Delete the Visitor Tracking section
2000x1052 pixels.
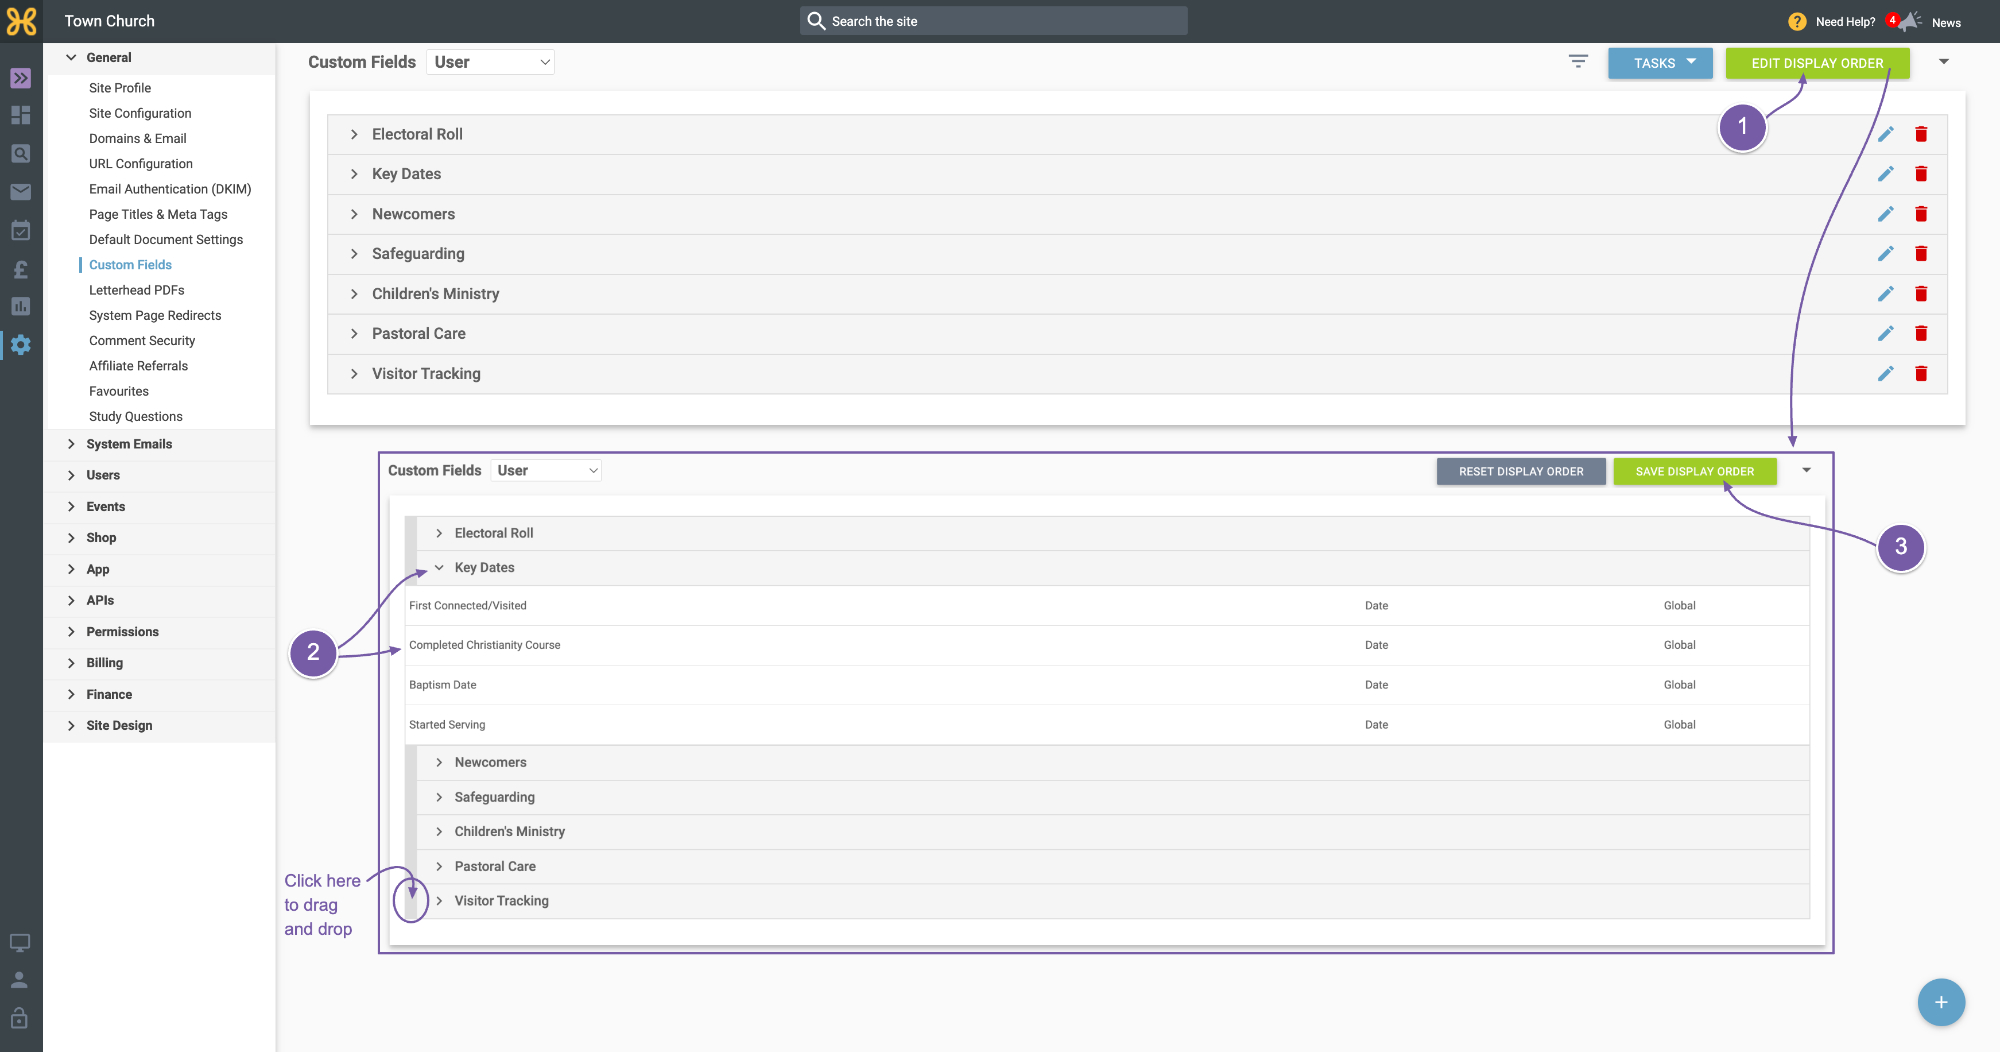[x=1921, y=374]
